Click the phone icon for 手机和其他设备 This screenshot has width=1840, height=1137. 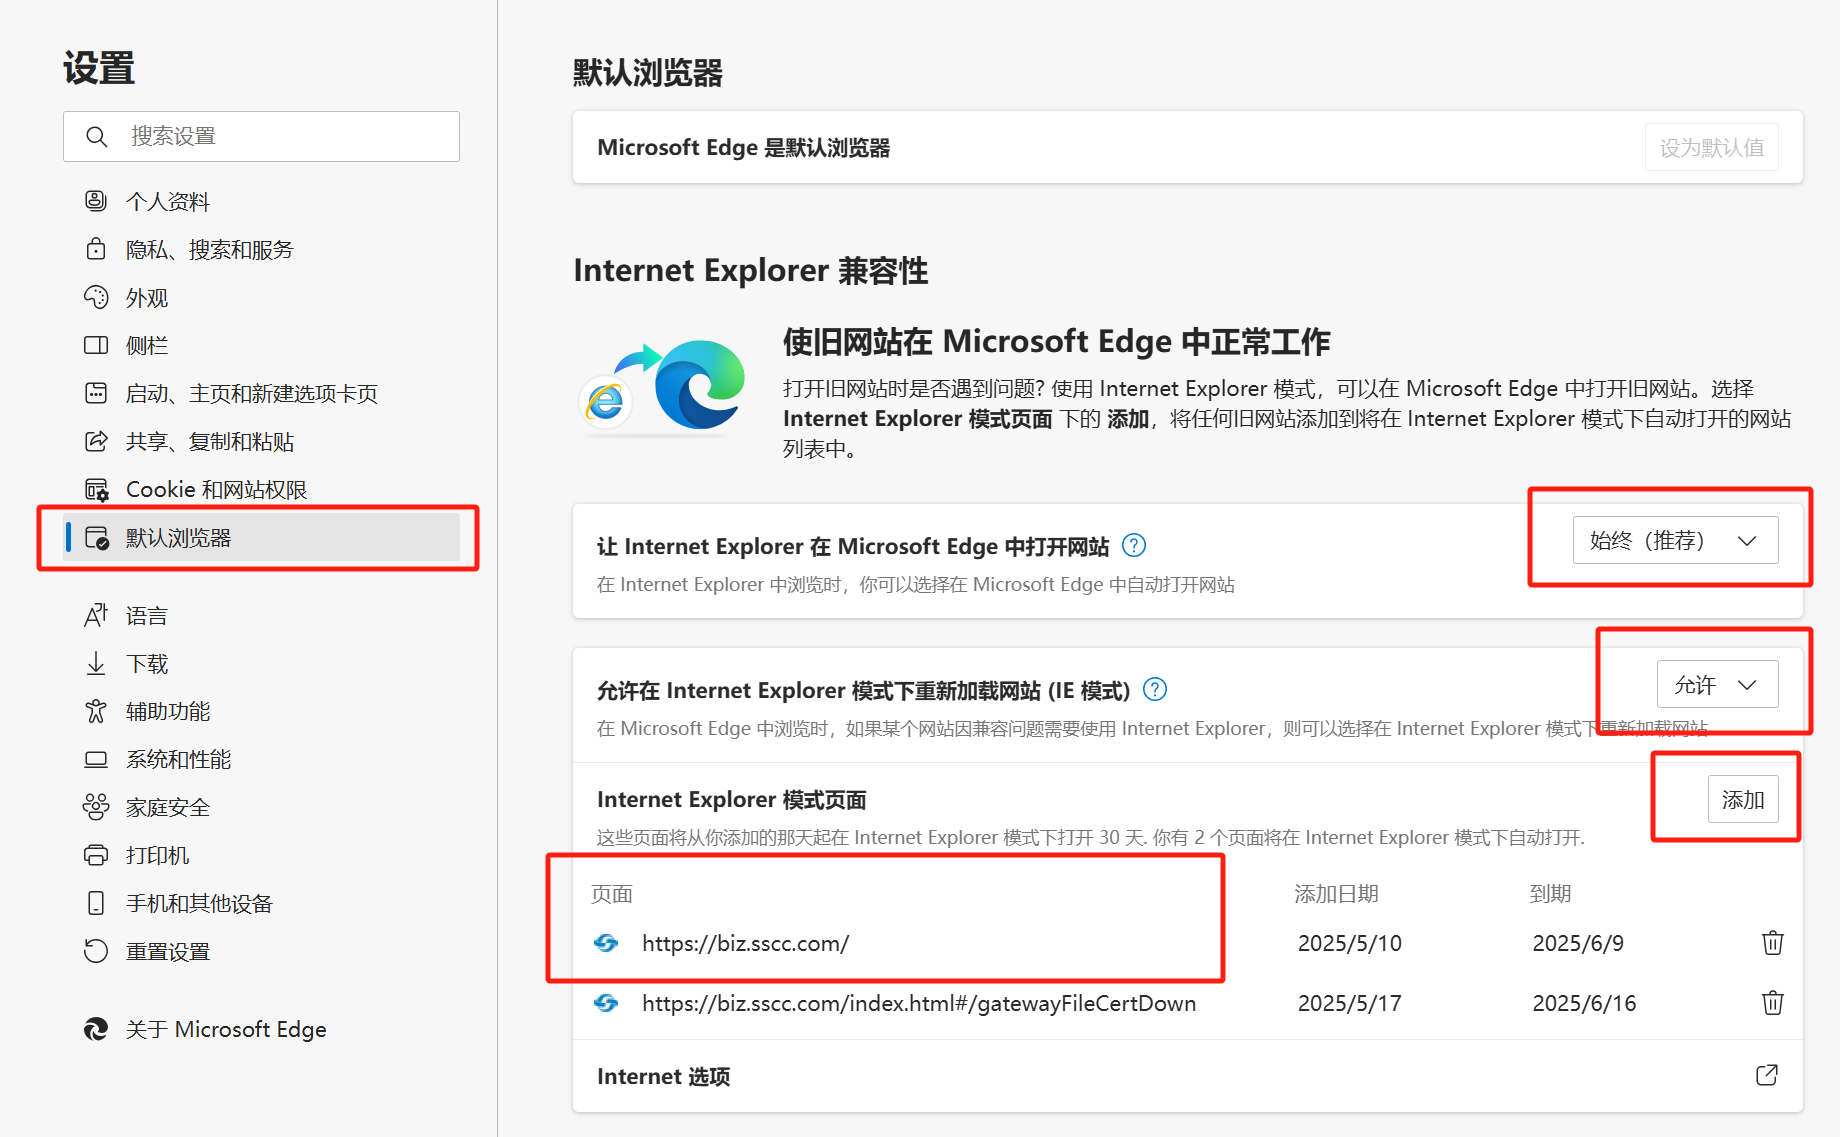coord(96,903)
